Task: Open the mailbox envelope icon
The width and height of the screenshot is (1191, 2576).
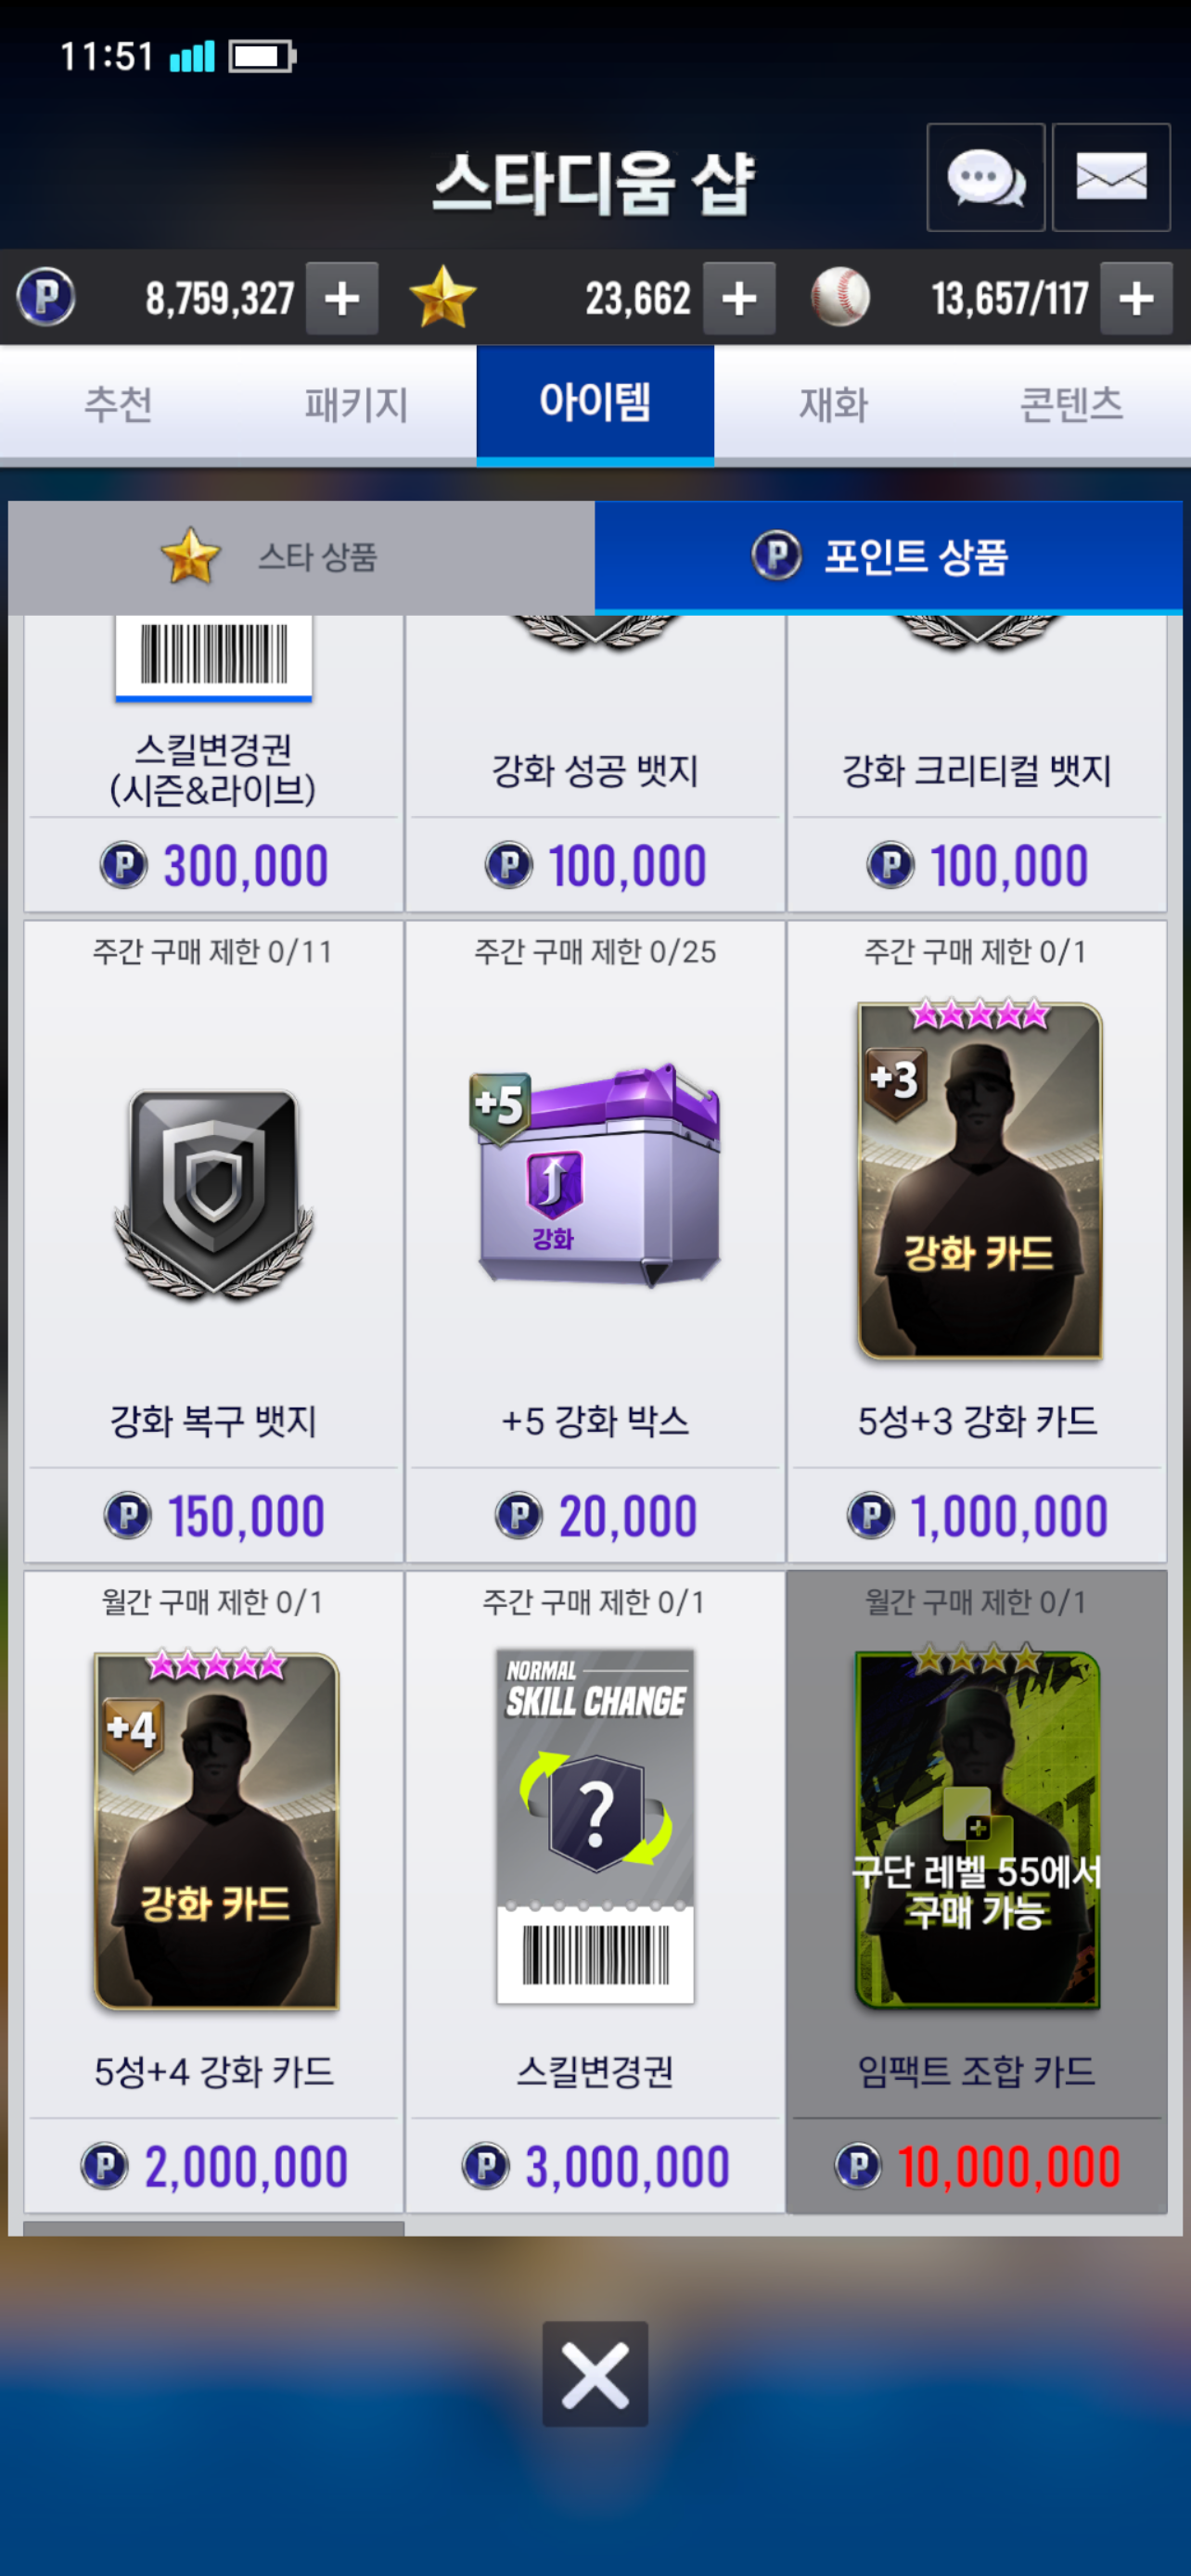Action: (x=1111, y=178)
